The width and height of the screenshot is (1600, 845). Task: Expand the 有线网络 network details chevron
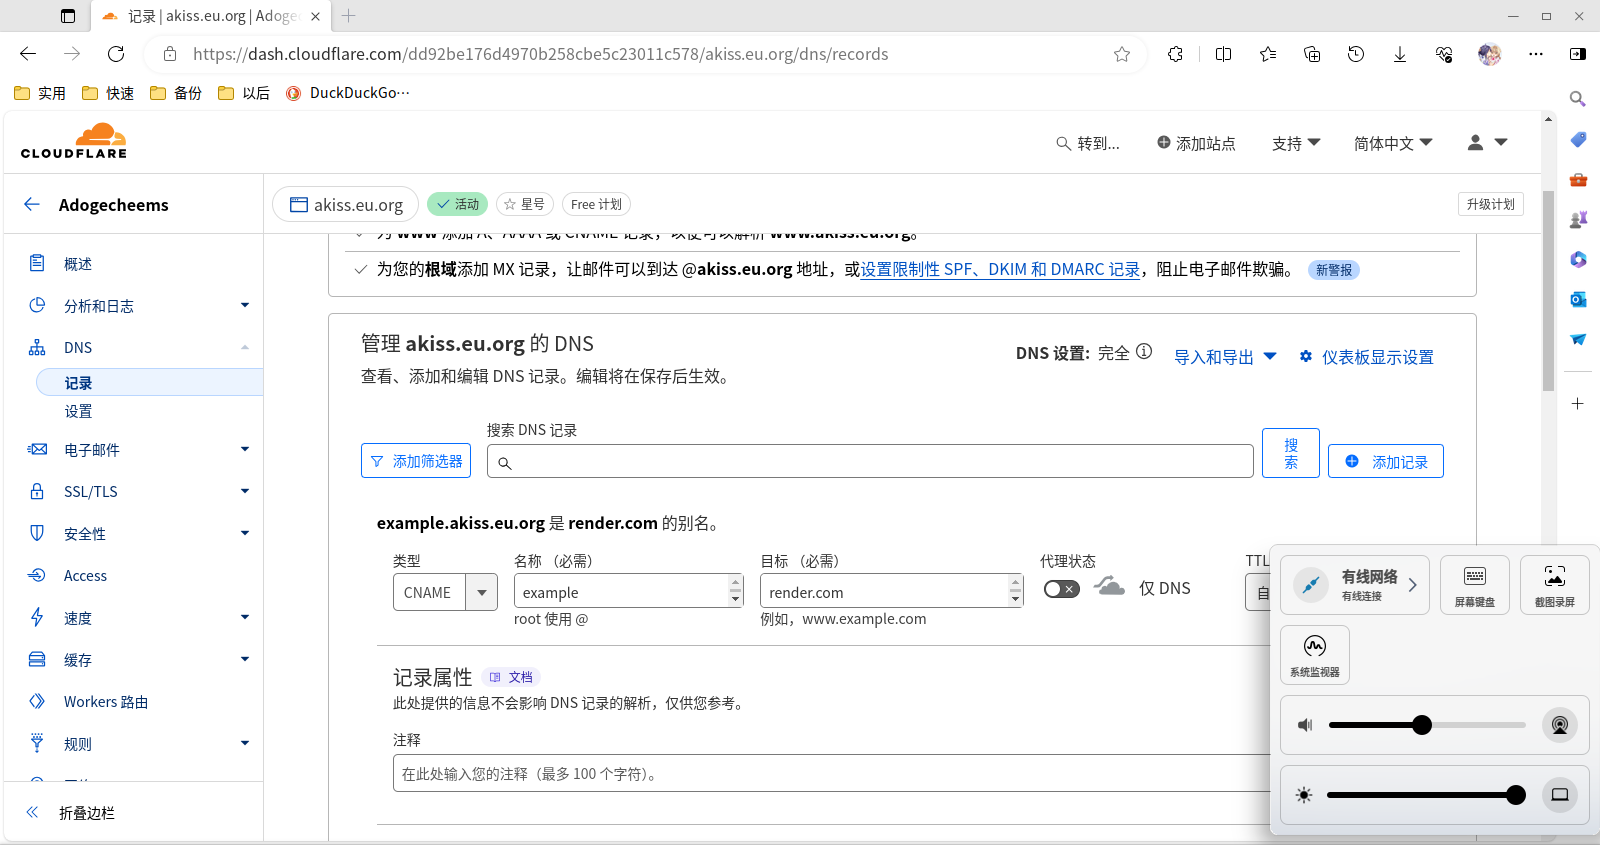tap(1412, 585)
